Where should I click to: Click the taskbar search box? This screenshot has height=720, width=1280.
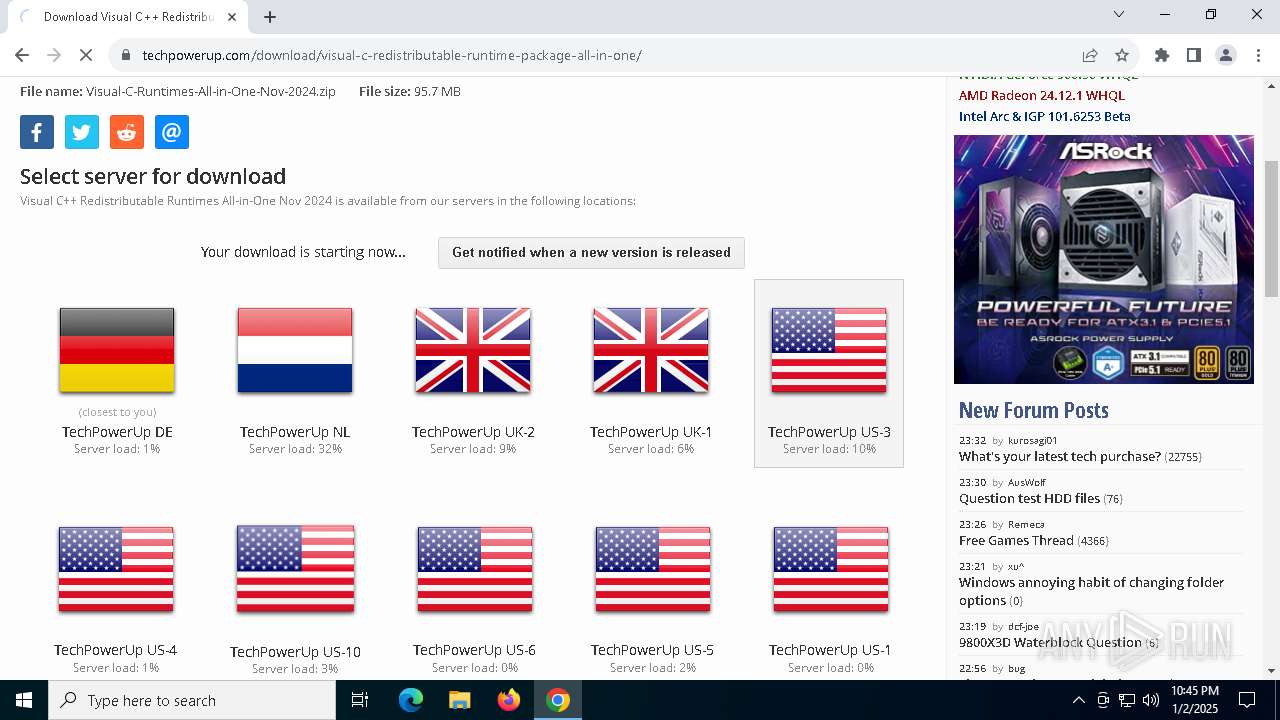(x=192, y=700)
